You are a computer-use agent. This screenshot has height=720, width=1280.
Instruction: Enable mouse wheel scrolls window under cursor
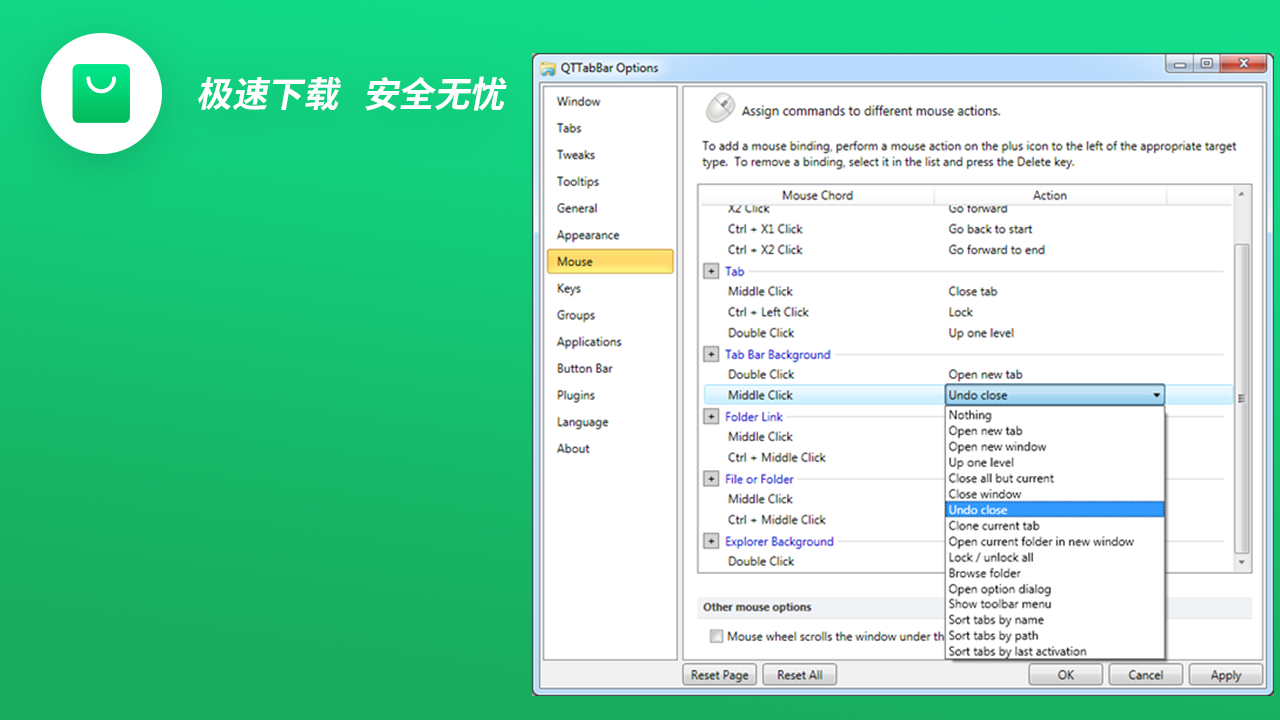click(716, 636)
